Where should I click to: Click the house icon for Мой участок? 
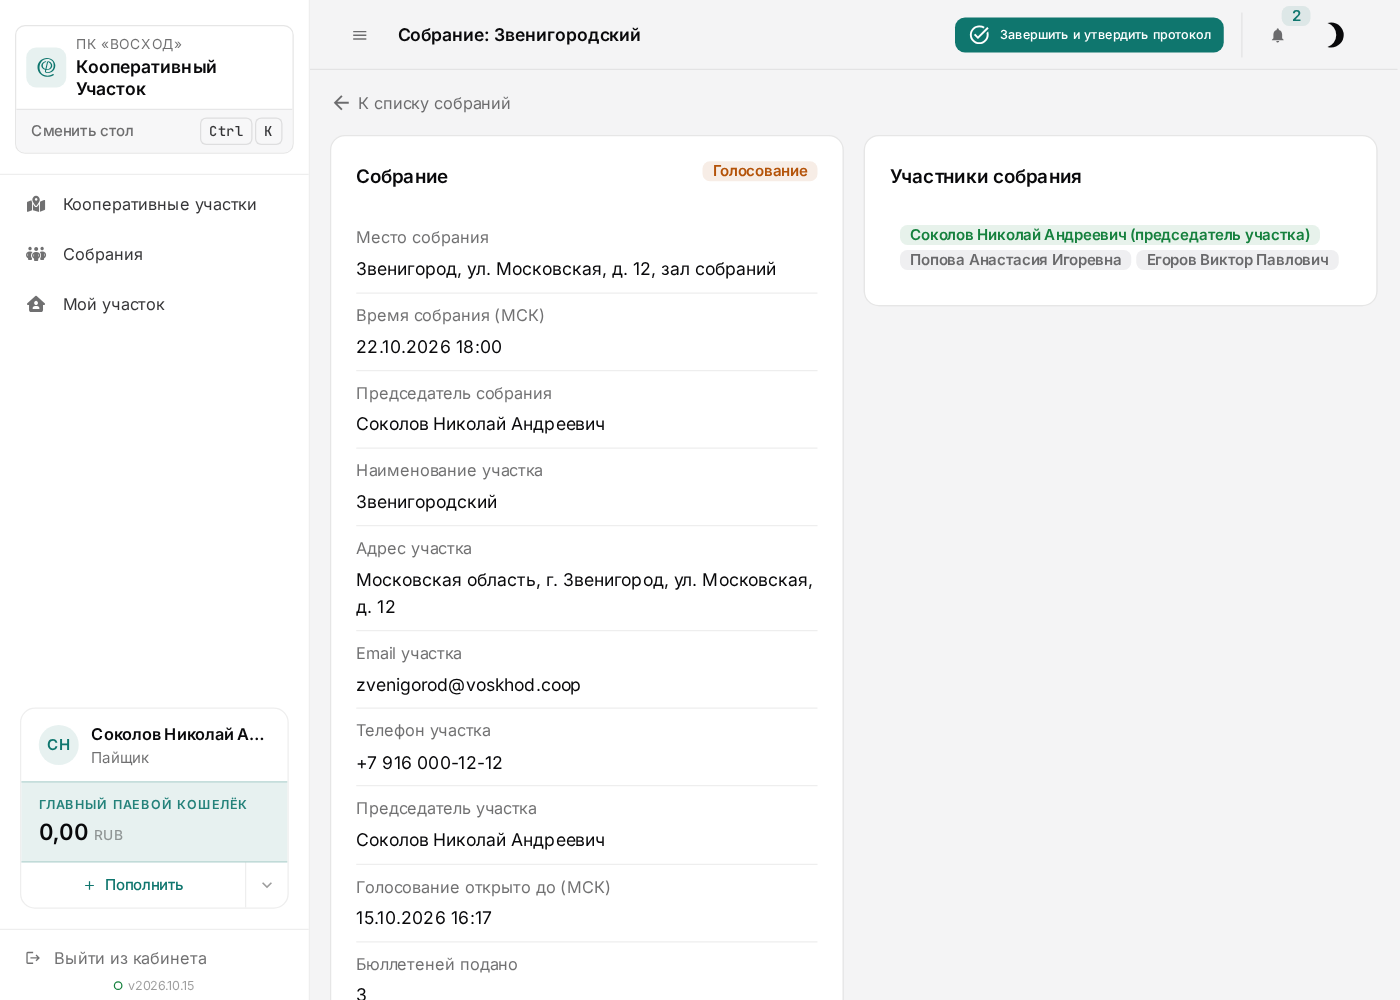point(36,304)
